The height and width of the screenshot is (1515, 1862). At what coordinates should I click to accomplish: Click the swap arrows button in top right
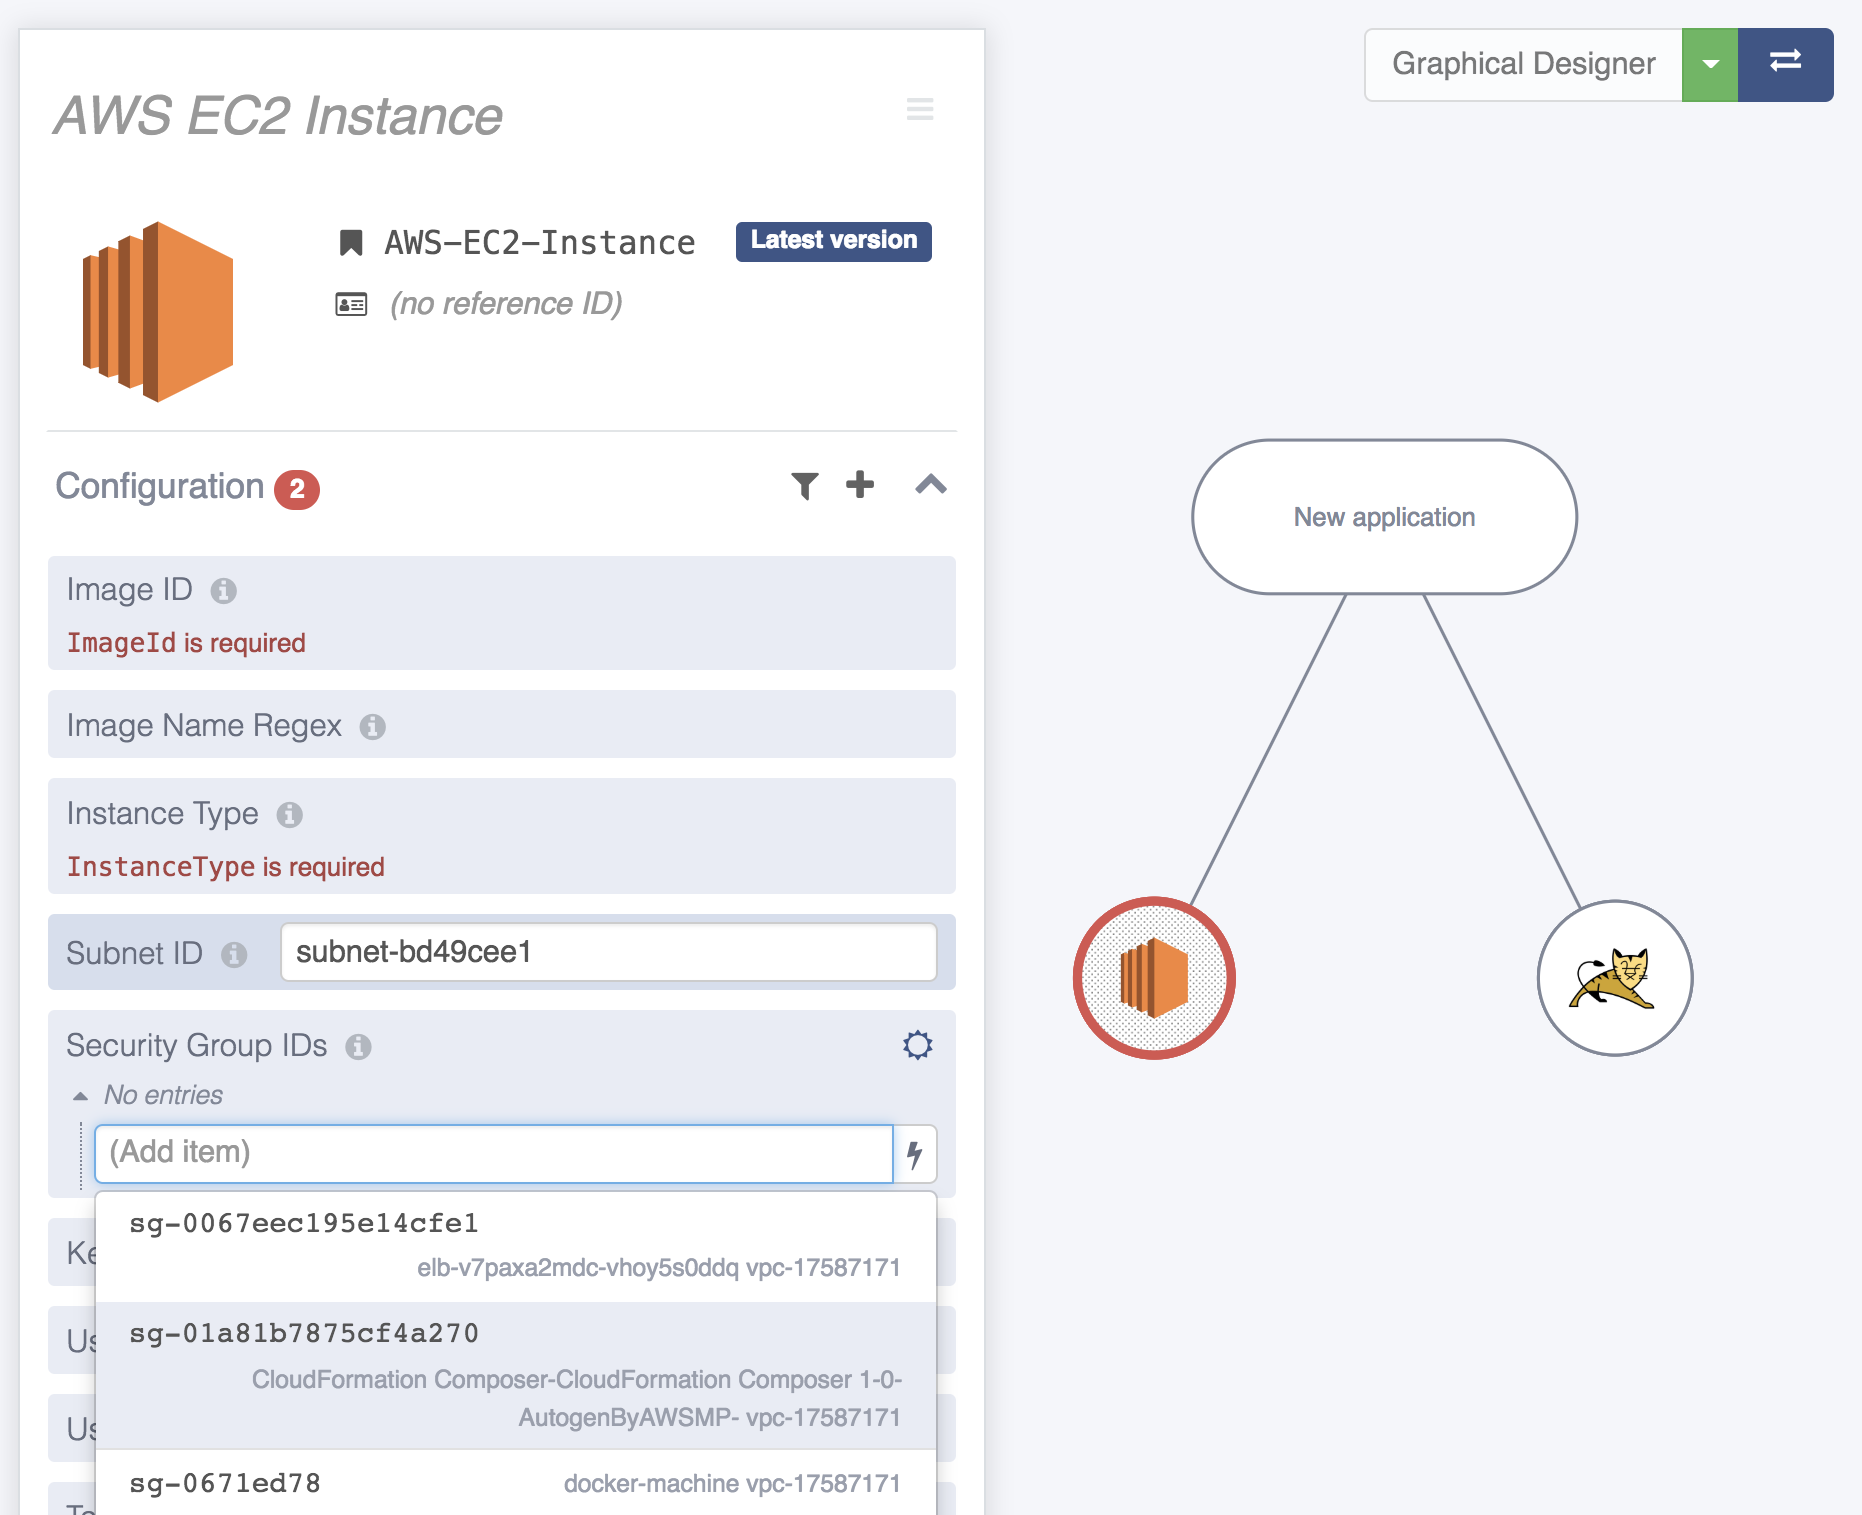pos(1785,65)
